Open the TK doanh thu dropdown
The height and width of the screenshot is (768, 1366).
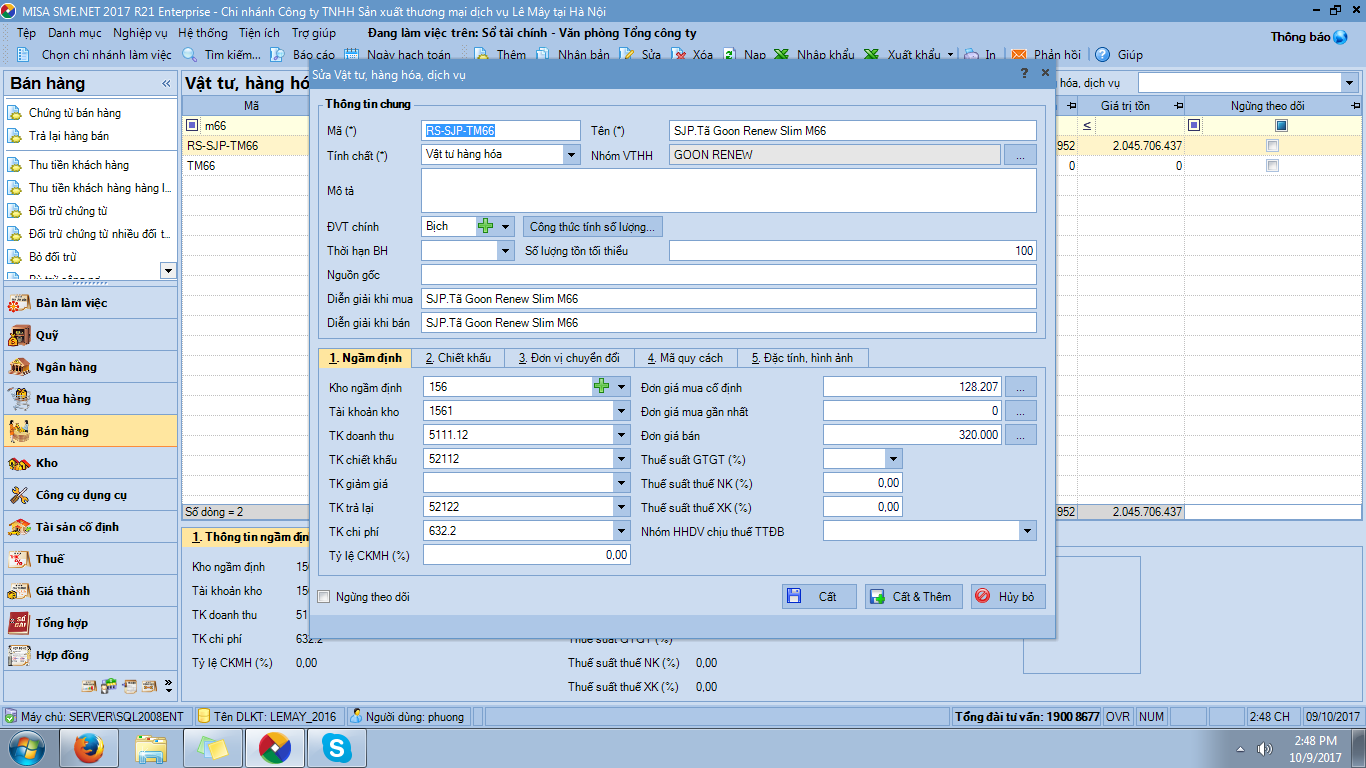point(622,435)
